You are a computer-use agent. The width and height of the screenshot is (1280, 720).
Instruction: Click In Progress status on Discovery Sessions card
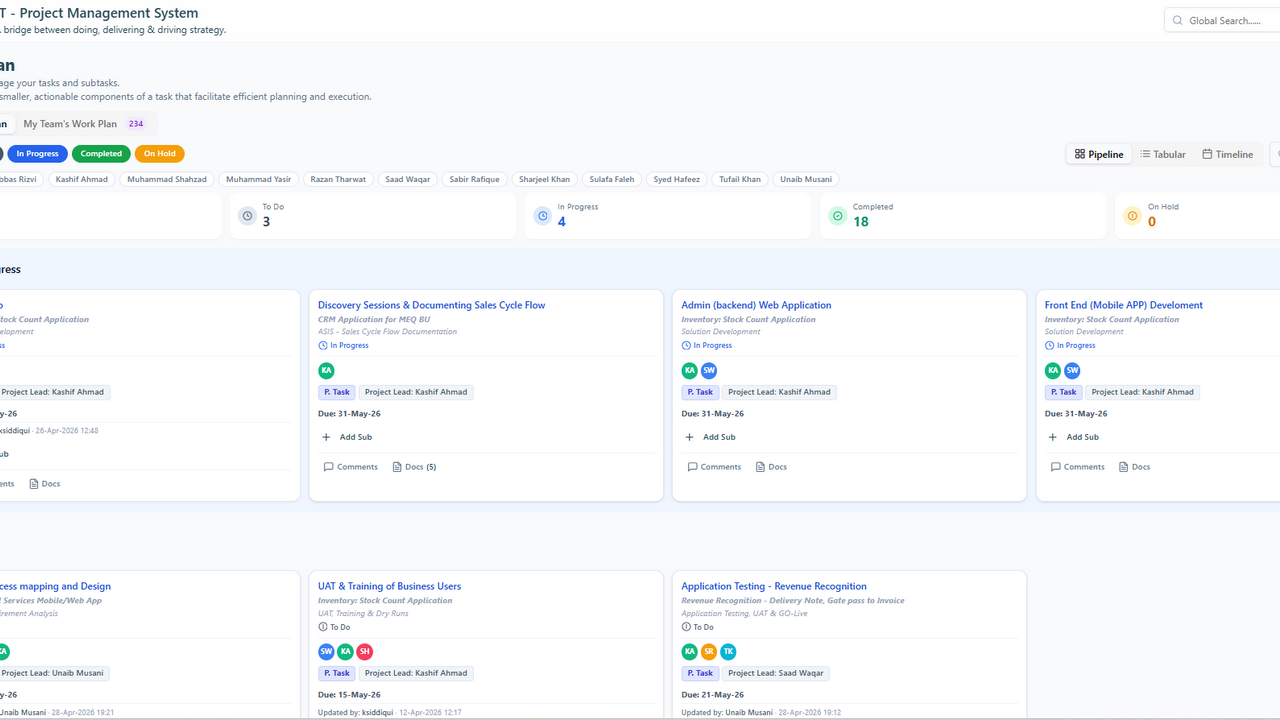pyautogui.click(x=343, y=345)
